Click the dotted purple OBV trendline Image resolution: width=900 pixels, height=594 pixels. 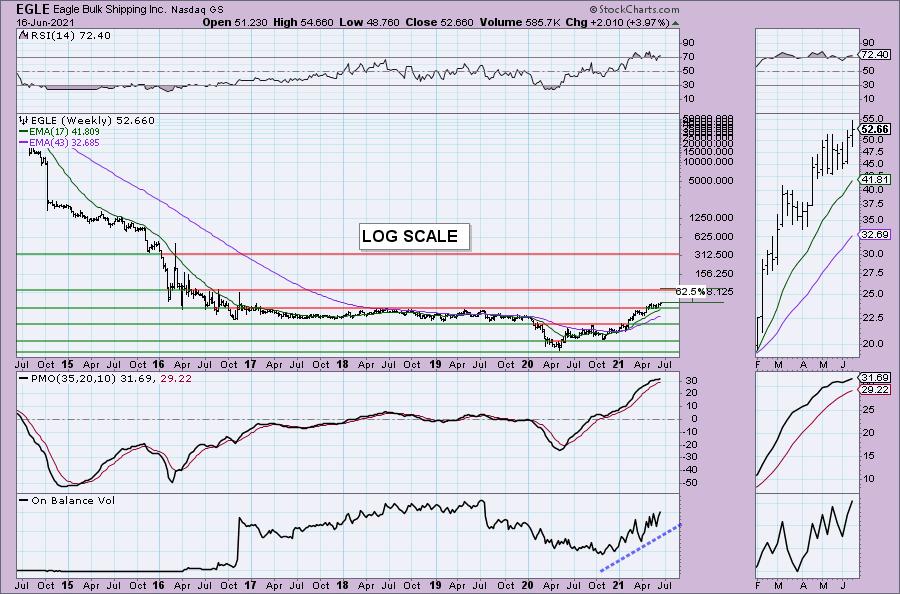(641, 548)
